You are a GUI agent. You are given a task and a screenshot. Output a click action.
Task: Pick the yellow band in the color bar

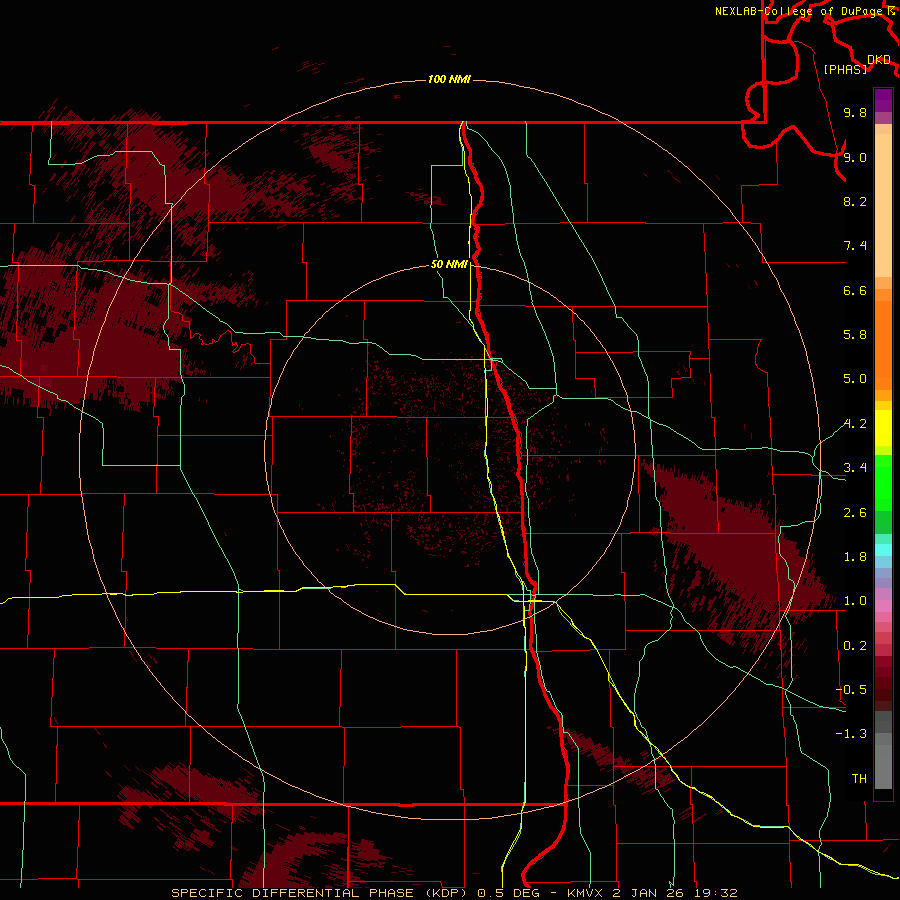click(x=883, y=428)
